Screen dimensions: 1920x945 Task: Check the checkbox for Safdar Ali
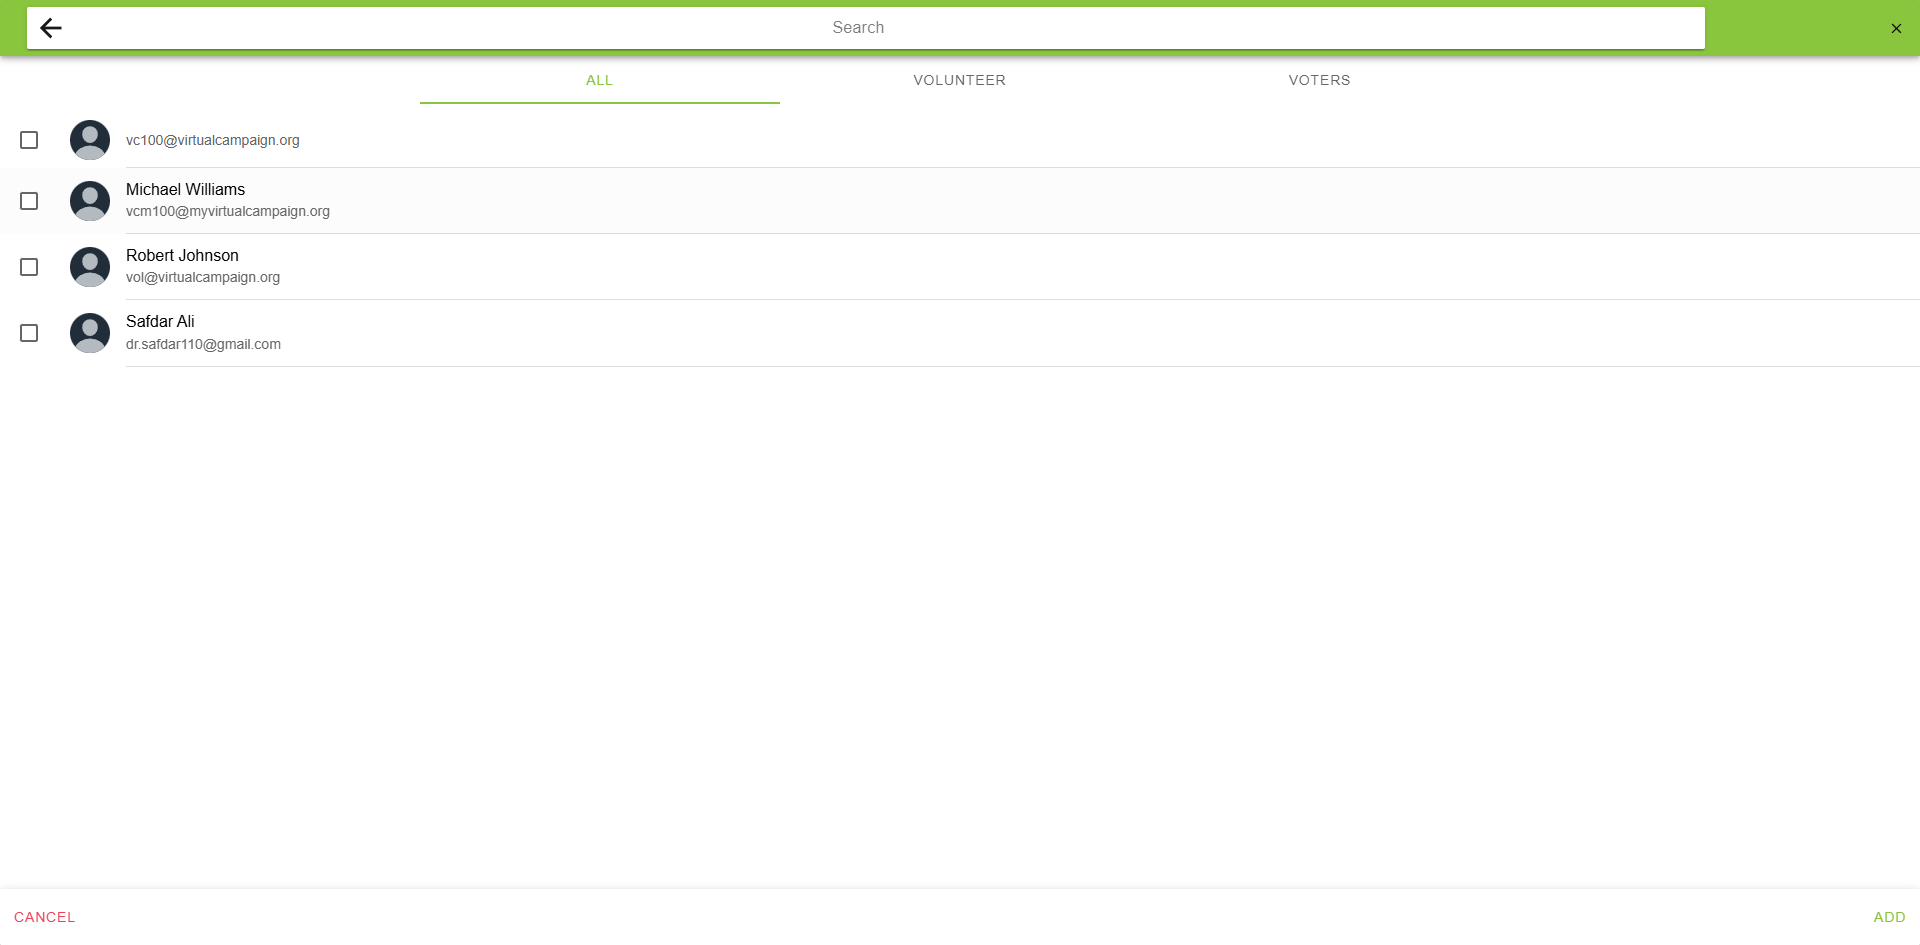pos(28,332)
